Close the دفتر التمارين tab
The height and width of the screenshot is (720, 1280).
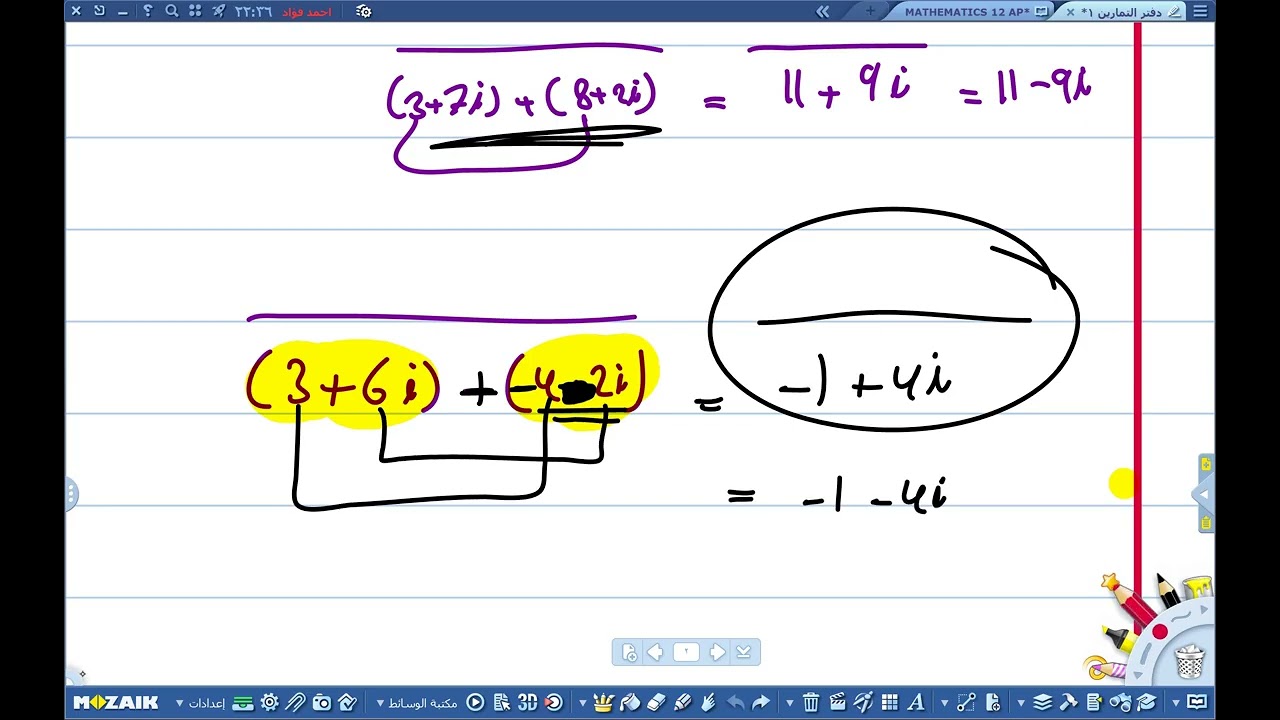click(1070, 11)
